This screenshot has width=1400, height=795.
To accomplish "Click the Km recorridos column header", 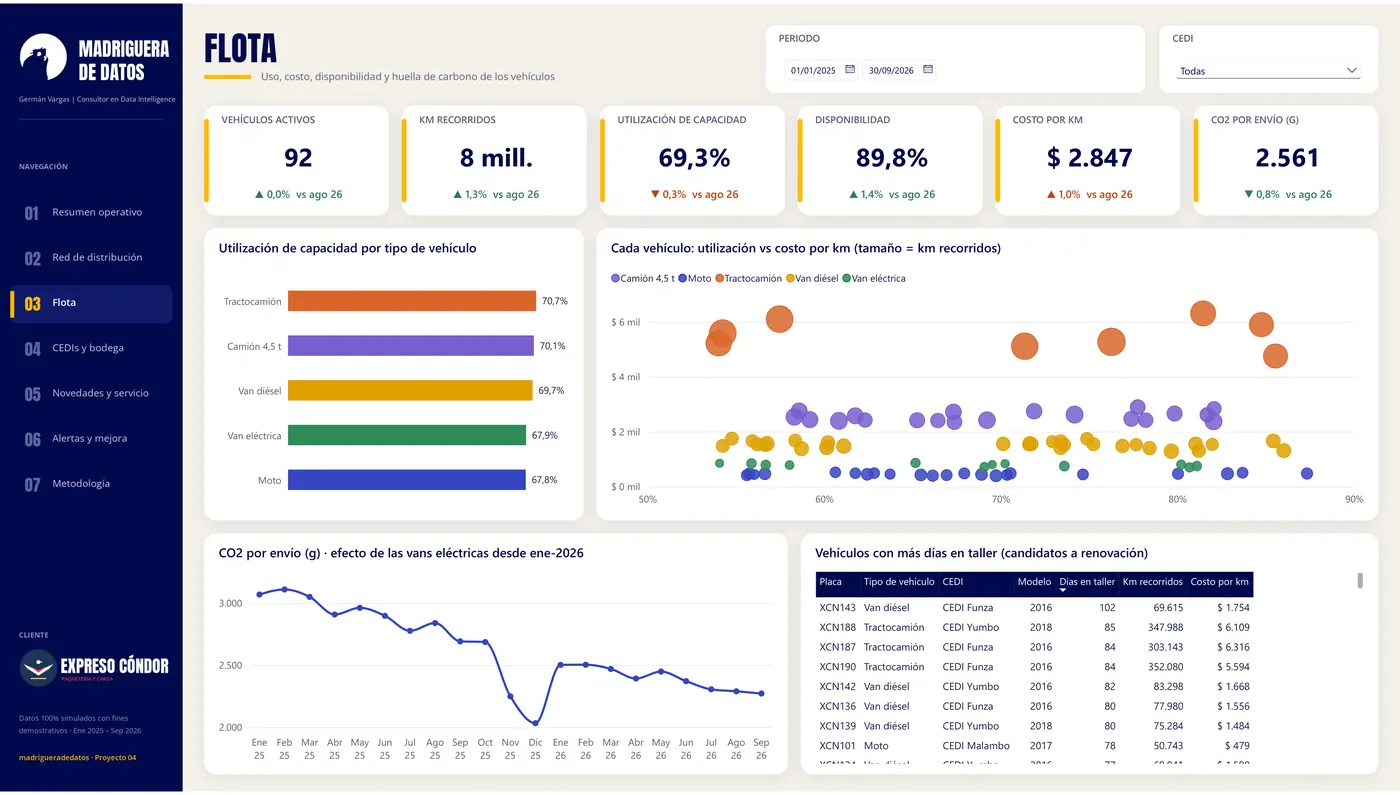I will [1152, 582].
